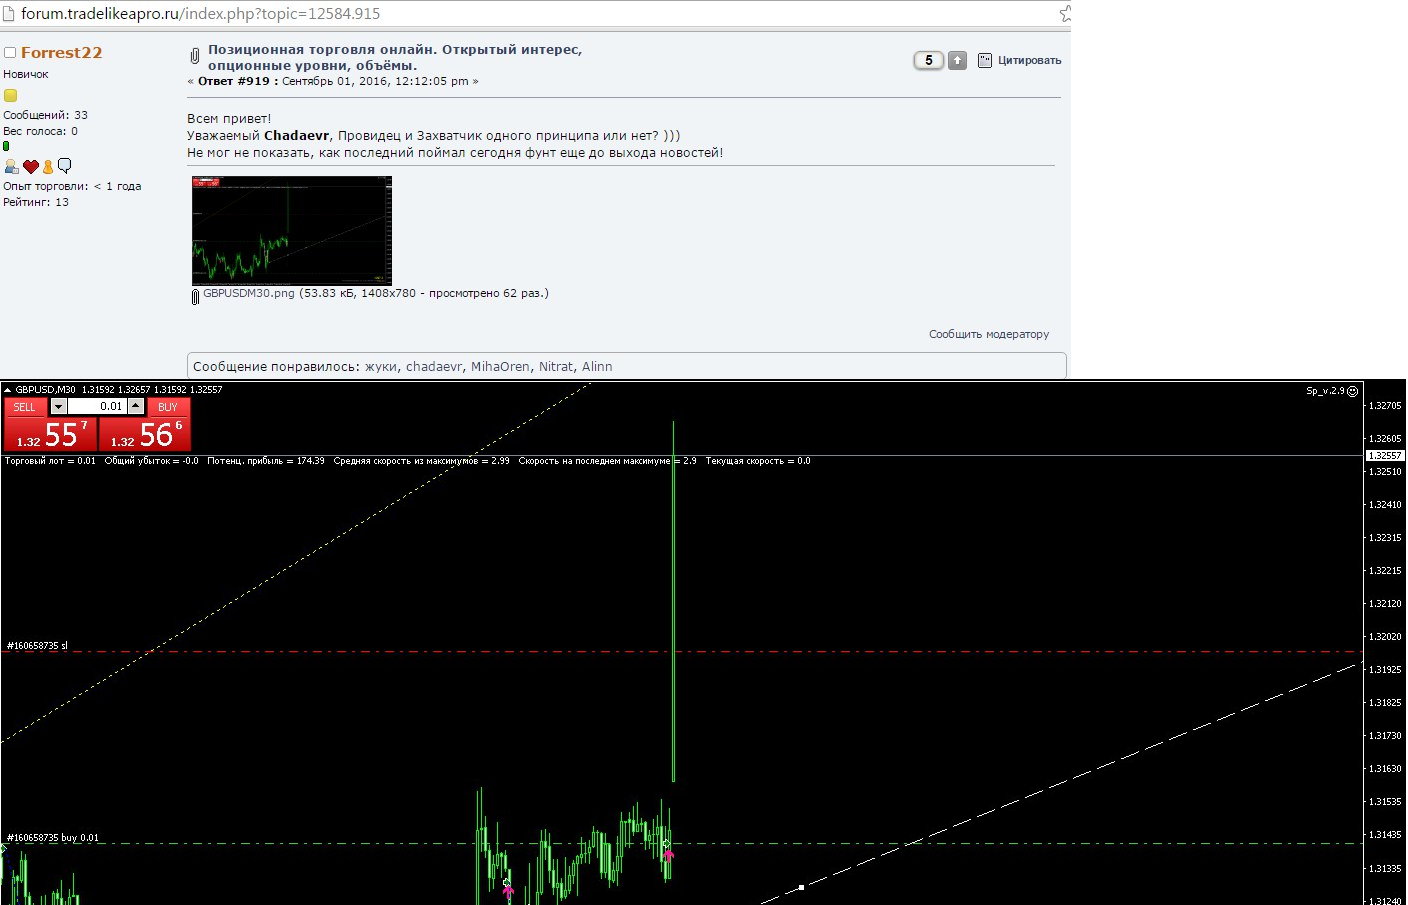Select the '#160658735 buy 0.01' order label
This screenshot has width=1408, height=905.
click(53, 838)
